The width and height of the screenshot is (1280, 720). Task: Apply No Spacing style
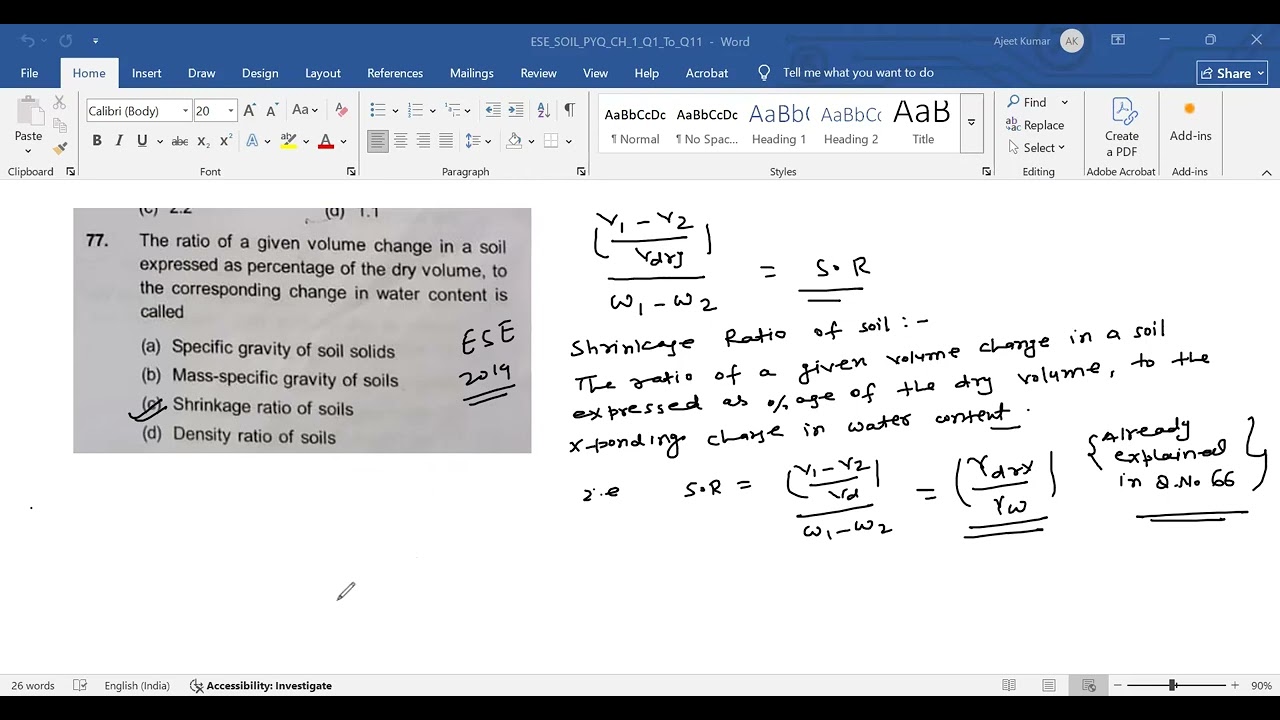point(707,123)
